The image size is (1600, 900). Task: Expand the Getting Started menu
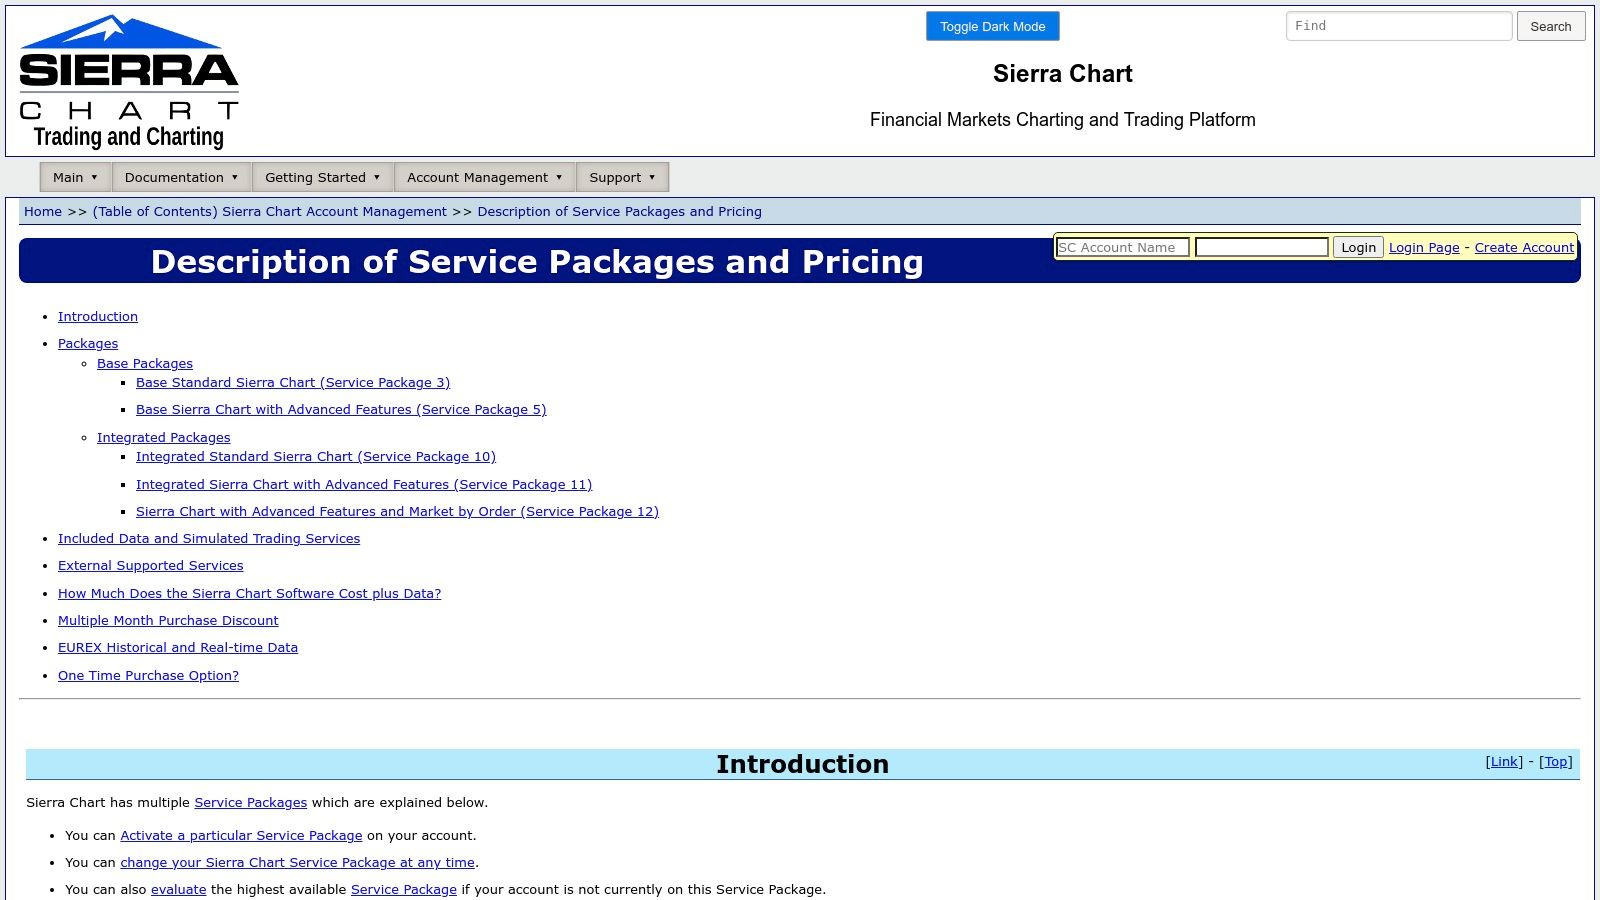point(322,177)
